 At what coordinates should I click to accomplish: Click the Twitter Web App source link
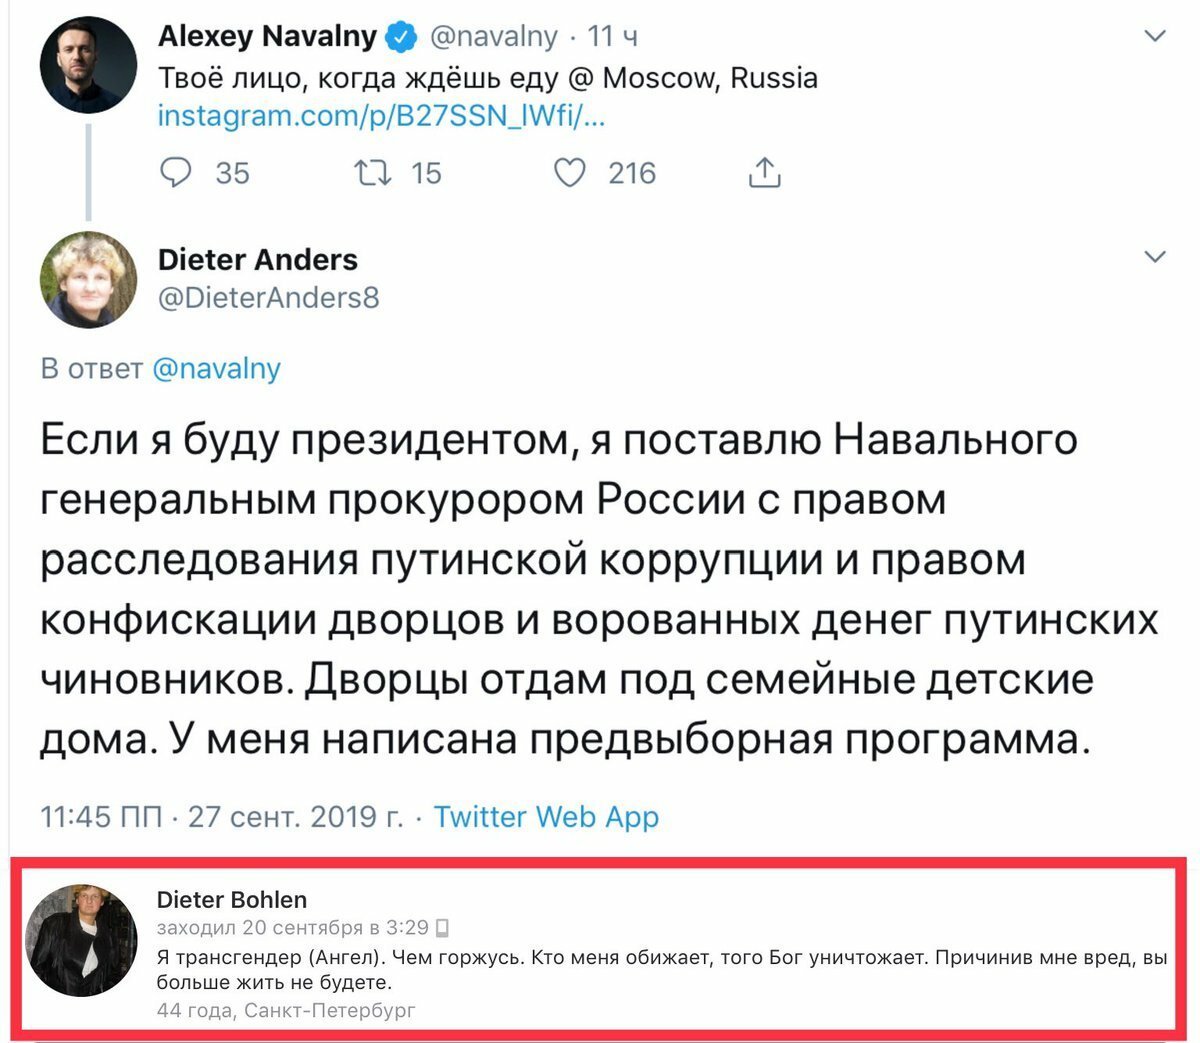[546, 817]
